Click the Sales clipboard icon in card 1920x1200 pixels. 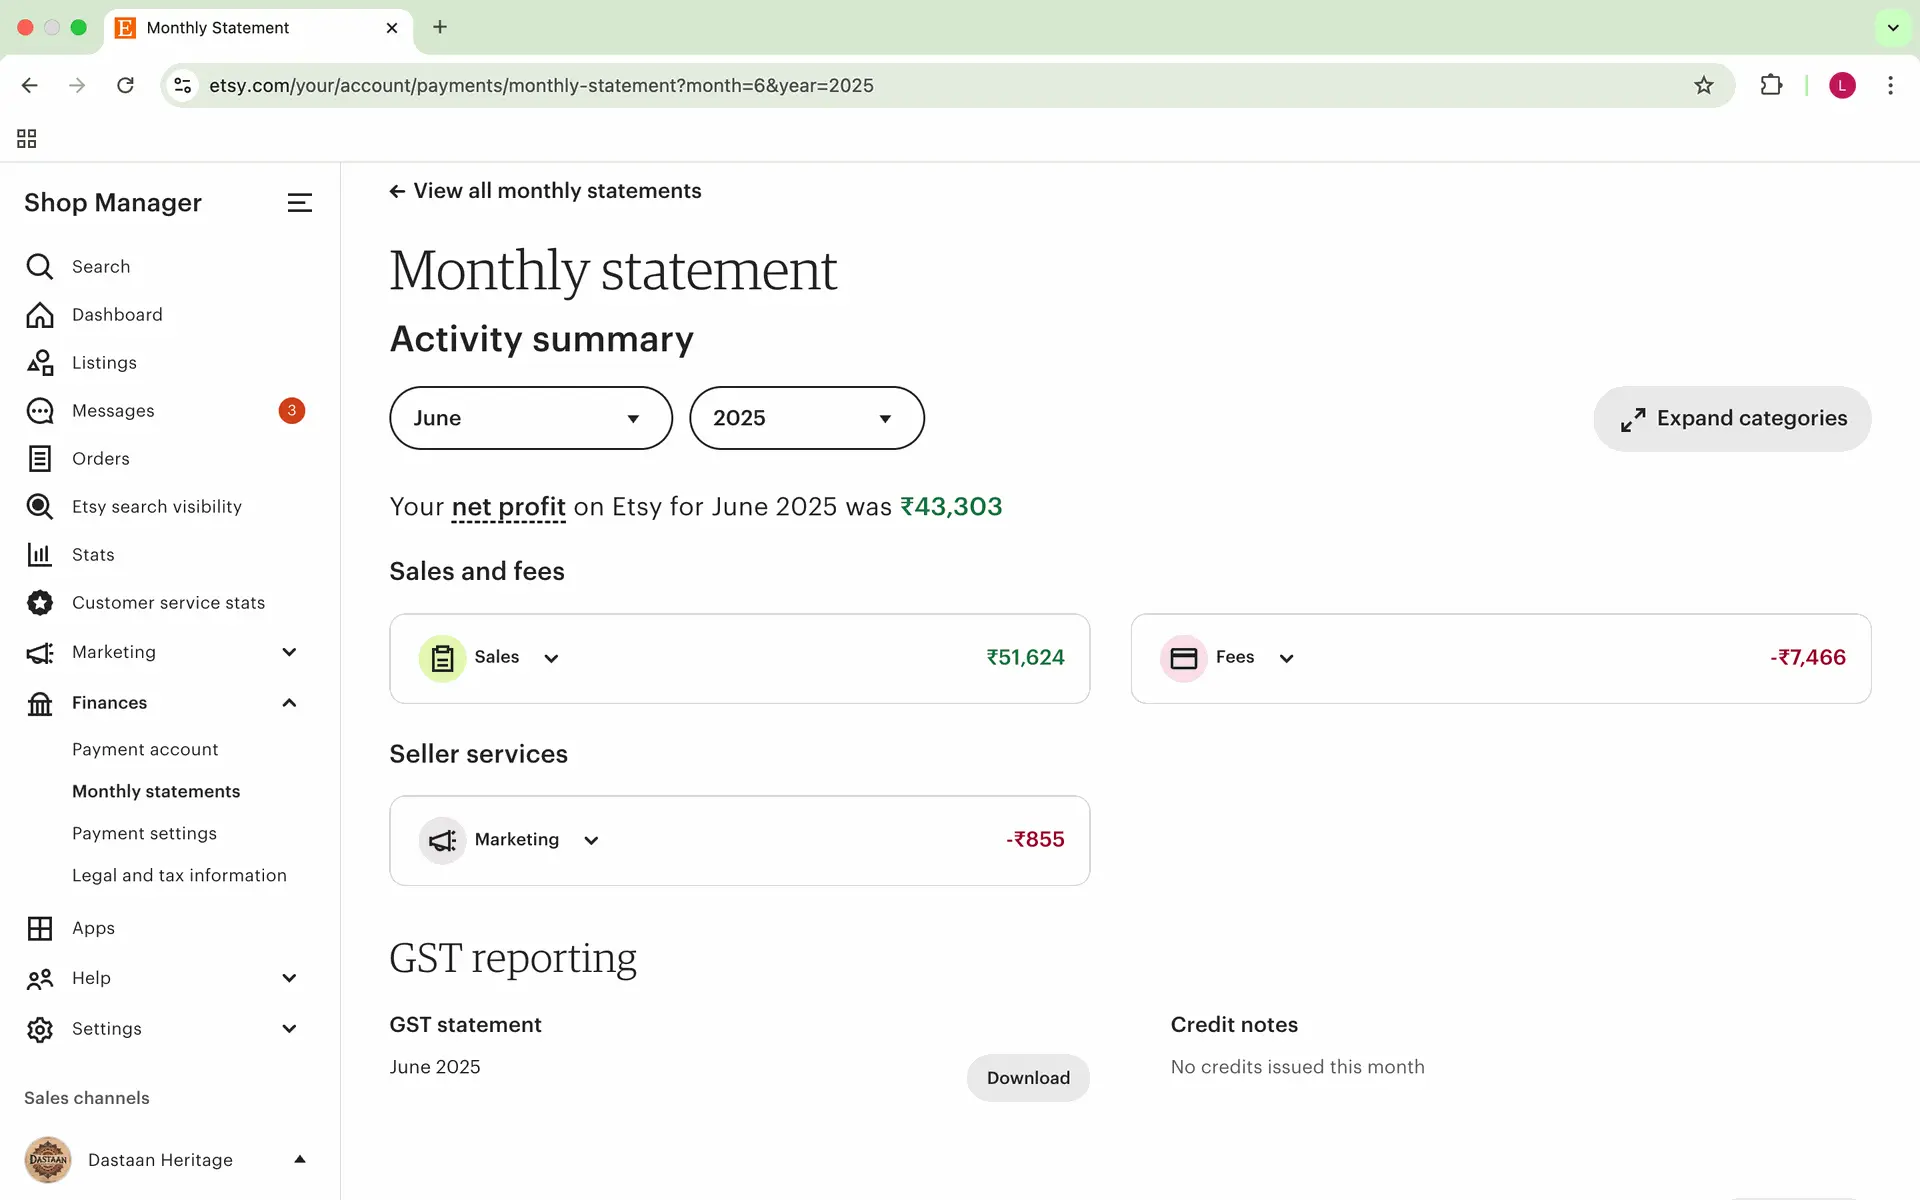442,658
